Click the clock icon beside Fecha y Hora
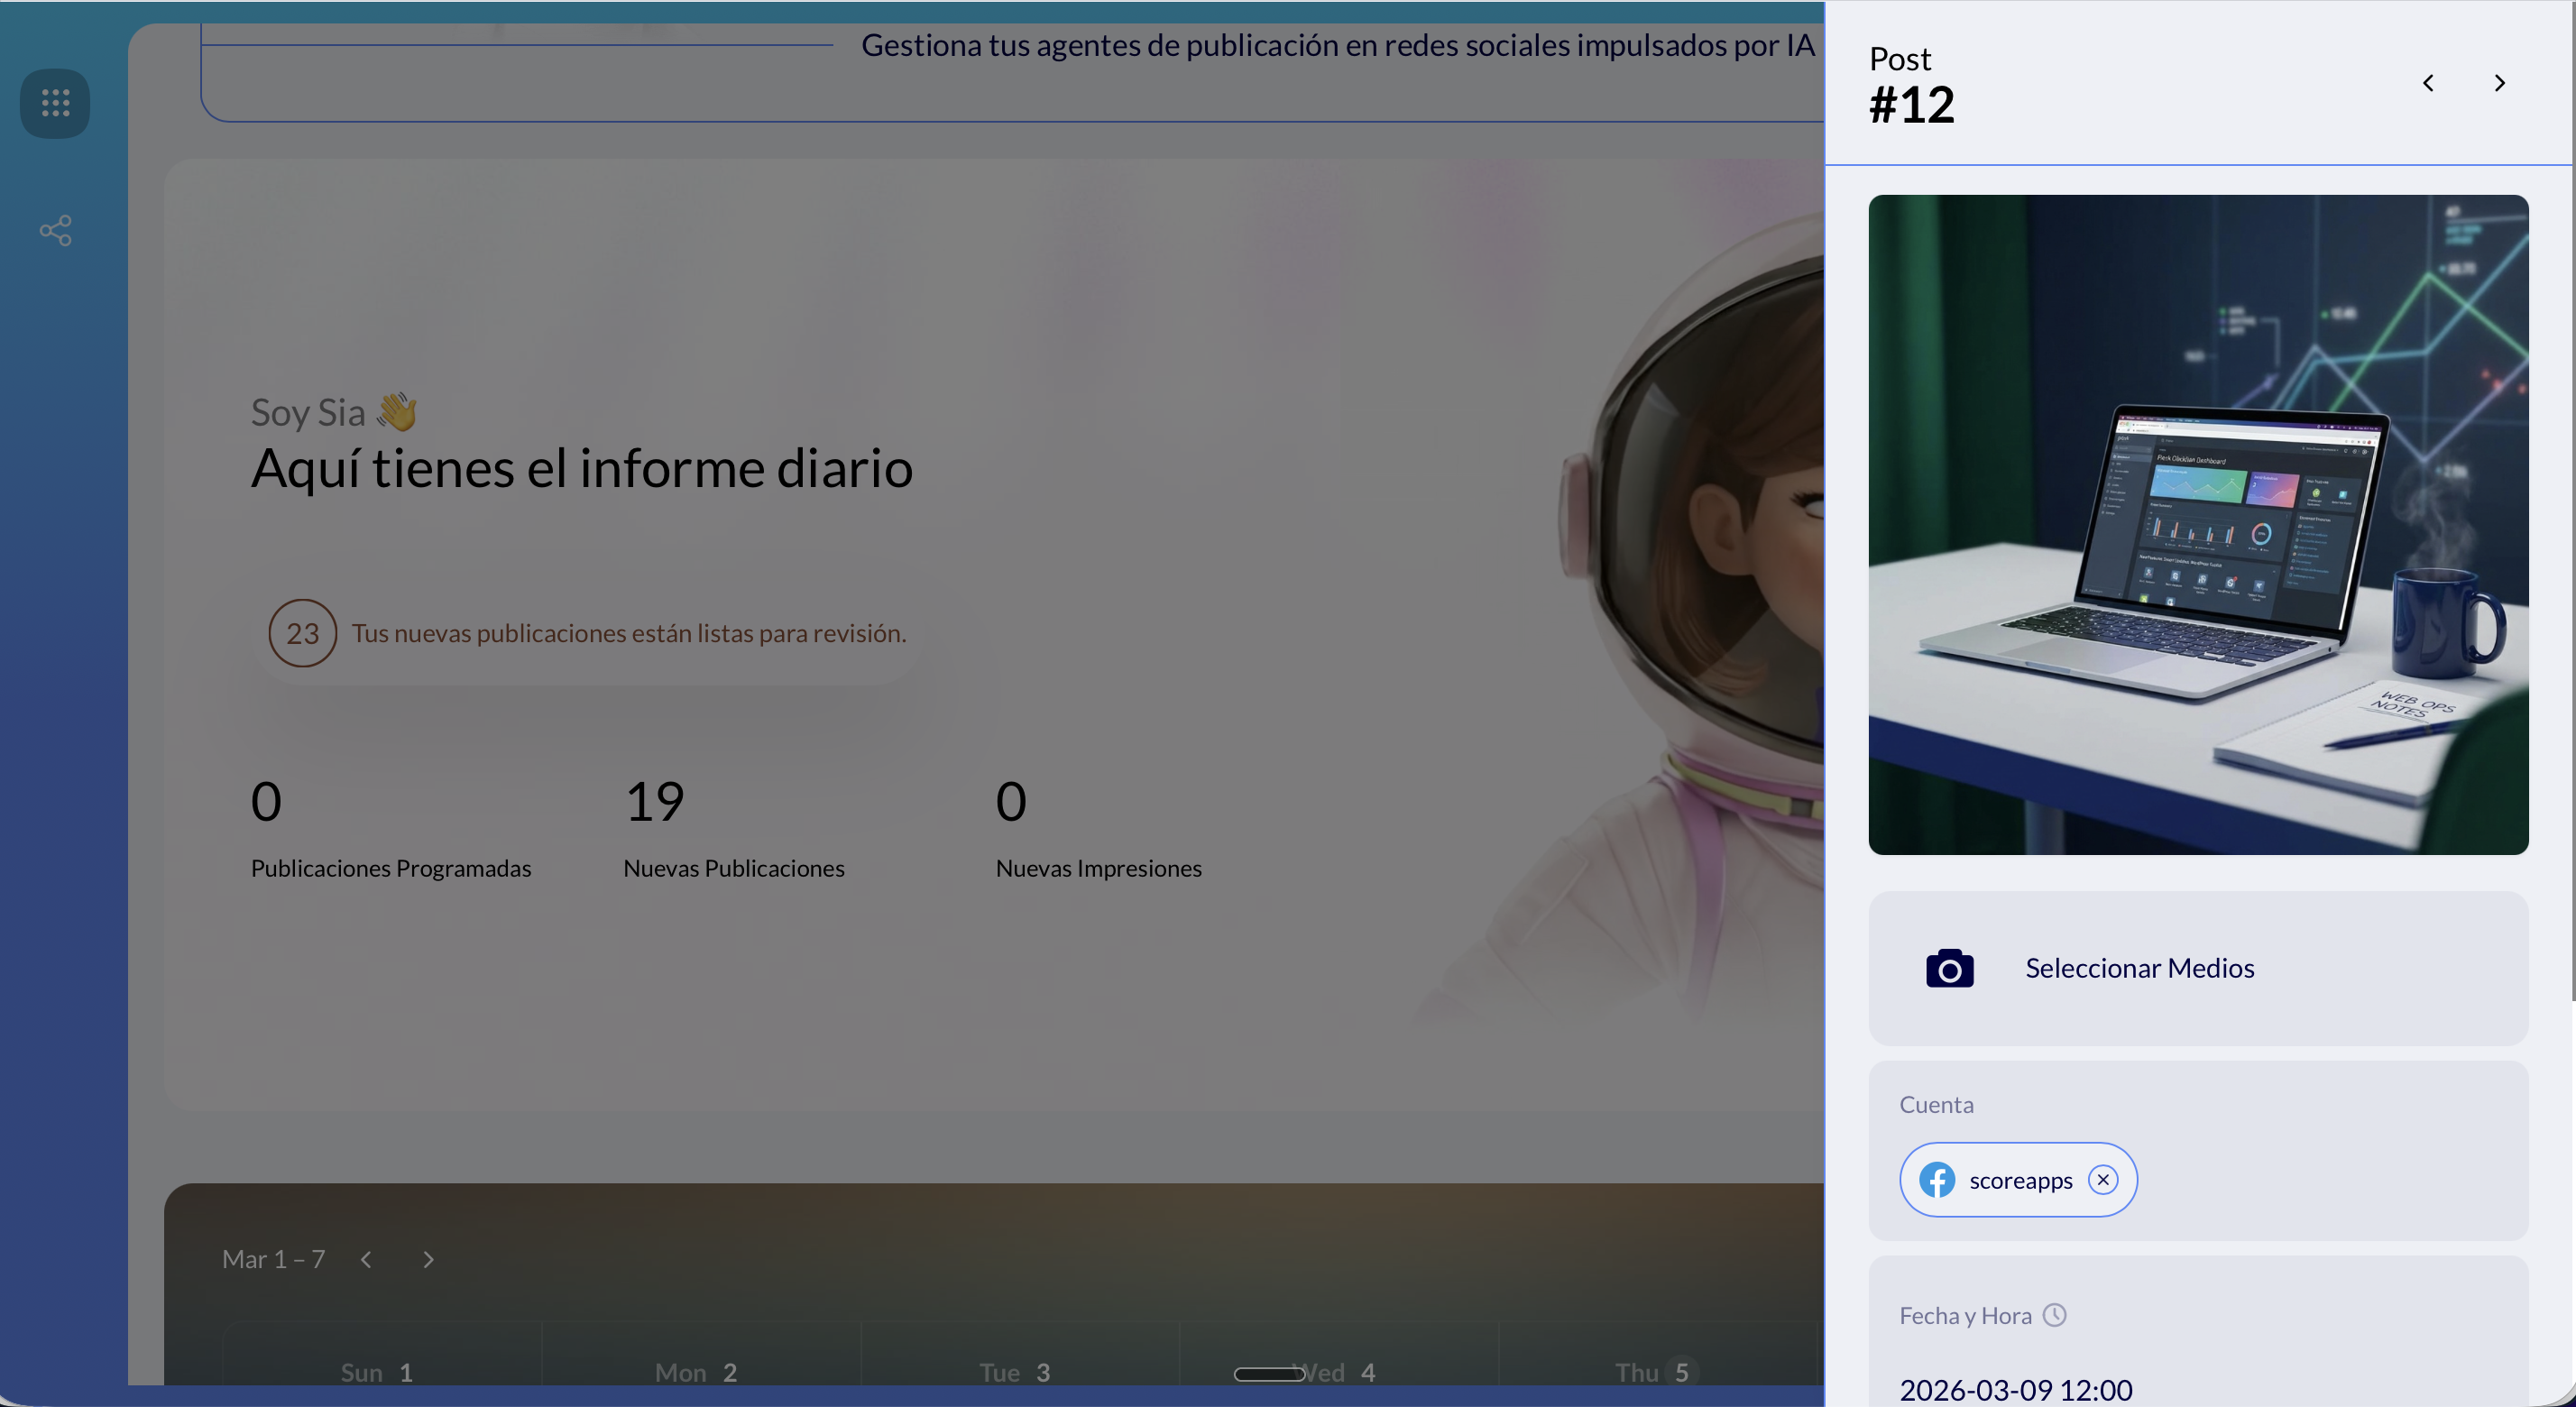 tap(2055, 1315)
